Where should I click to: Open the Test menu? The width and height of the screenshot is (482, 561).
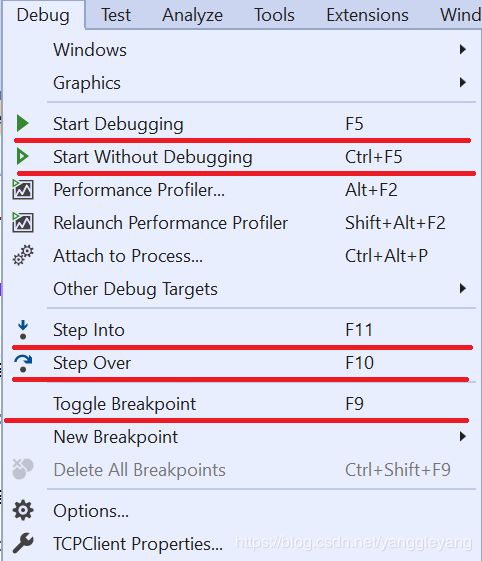pyautogui.click(x=116, y=15)
